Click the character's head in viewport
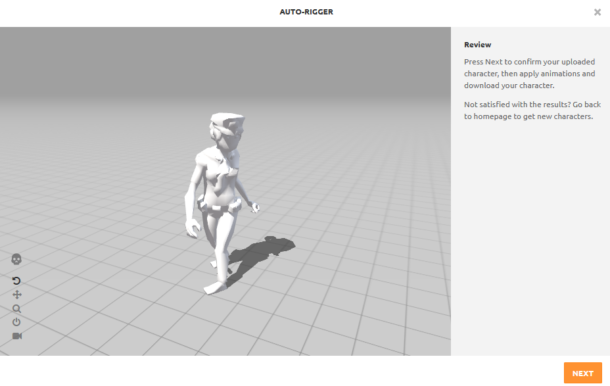610x386 pixels. pyautogui.click(x=226, y=130)
